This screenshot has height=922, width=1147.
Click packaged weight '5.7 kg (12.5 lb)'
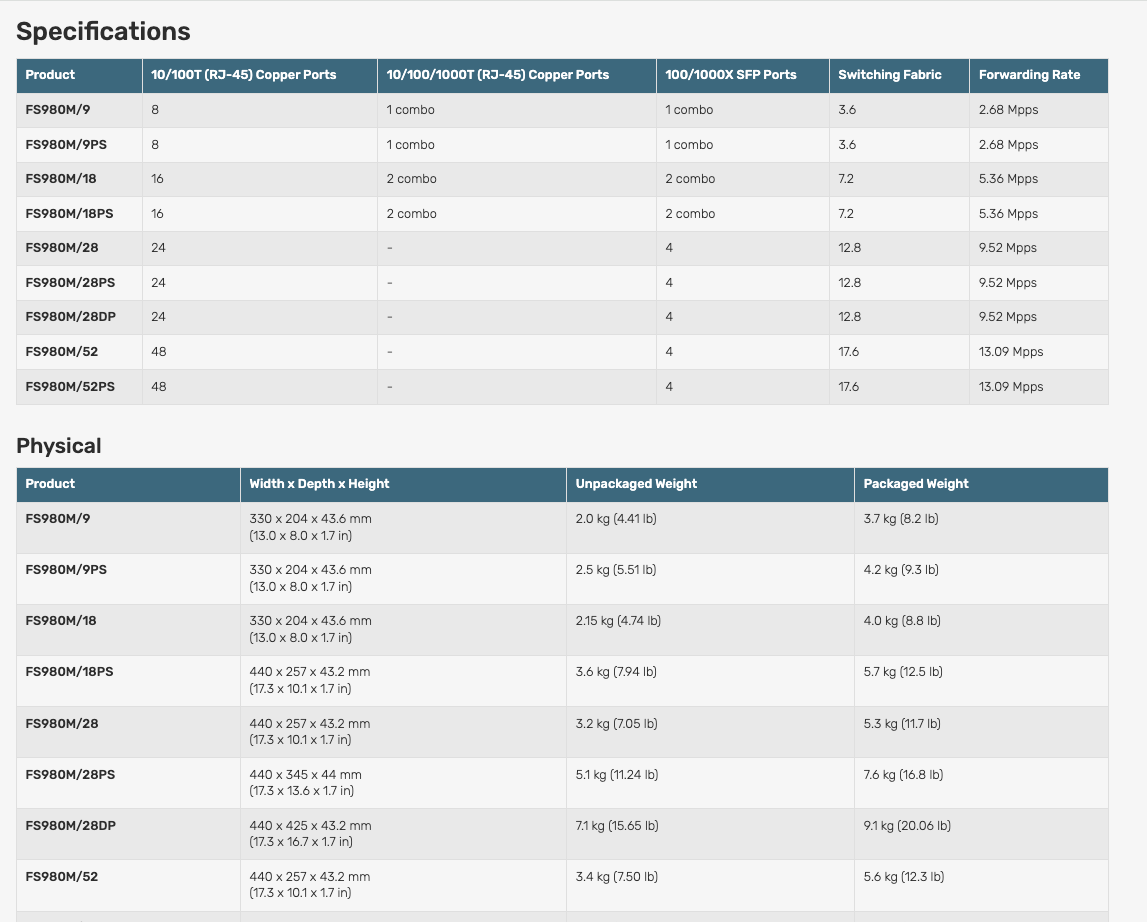[x=903, y=672]
